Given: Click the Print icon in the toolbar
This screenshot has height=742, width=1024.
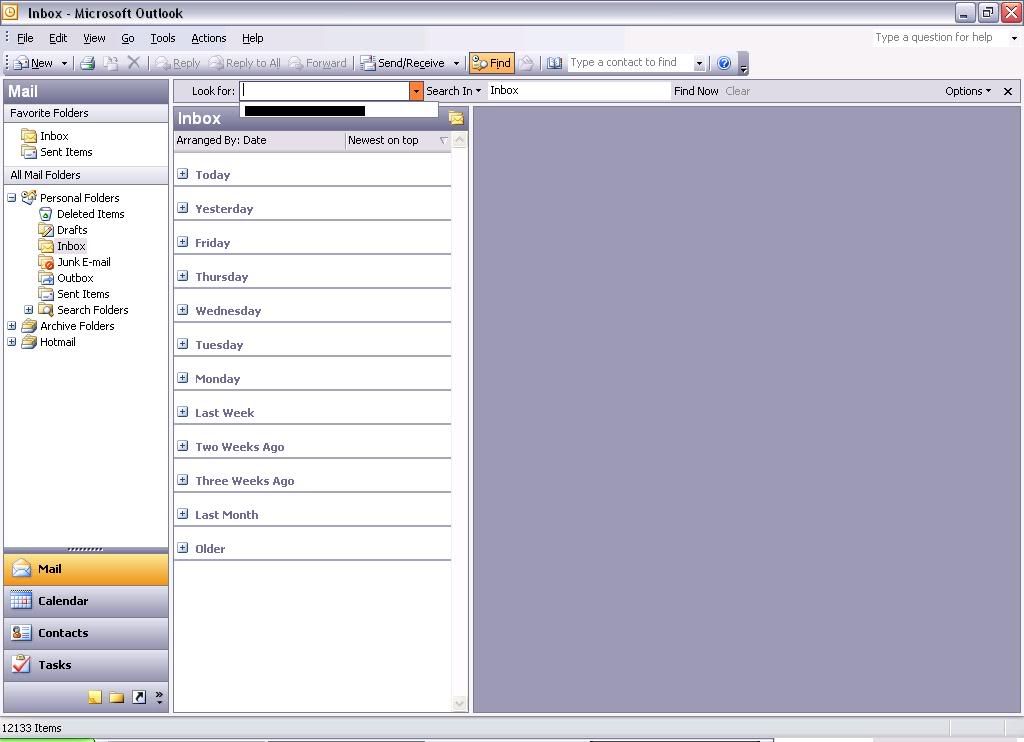Looking at the screenshot, I should coord(88,63).
